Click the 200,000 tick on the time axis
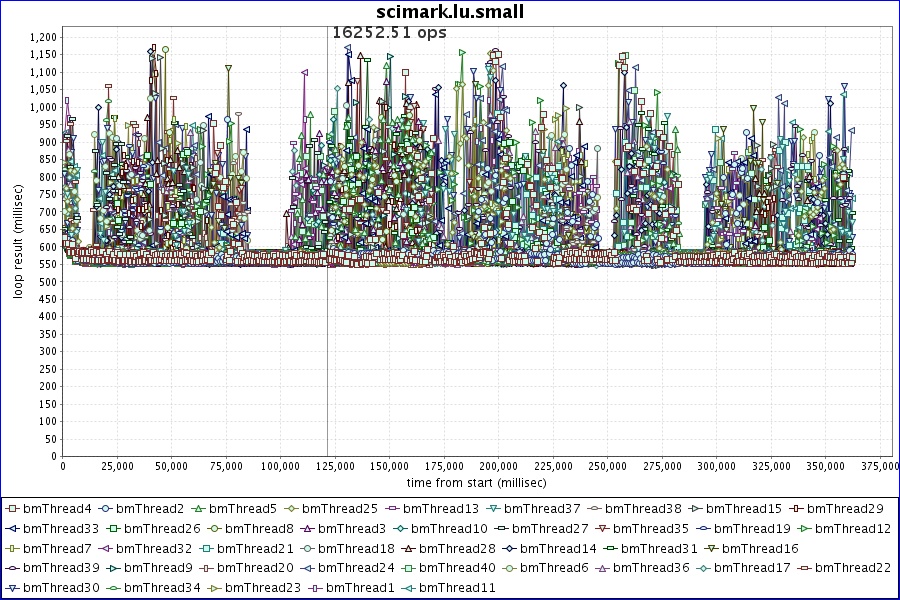This screenshot has width=900, height=600. click(x=498, y=466)
